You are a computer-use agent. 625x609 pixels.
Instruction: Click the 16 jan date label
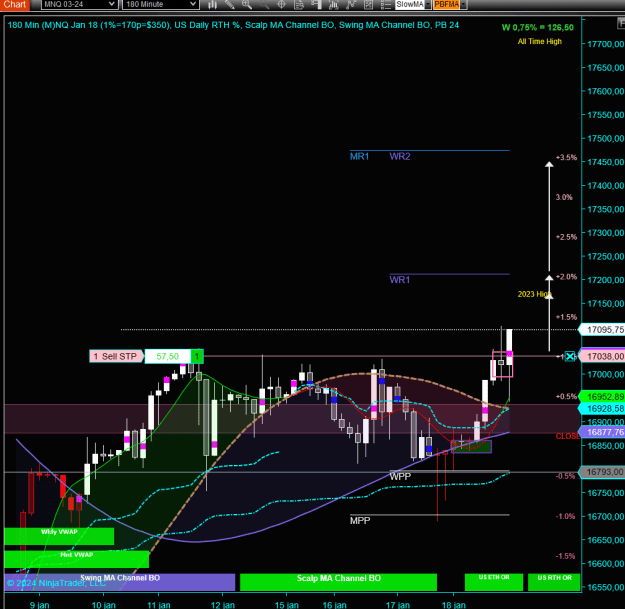334,605
